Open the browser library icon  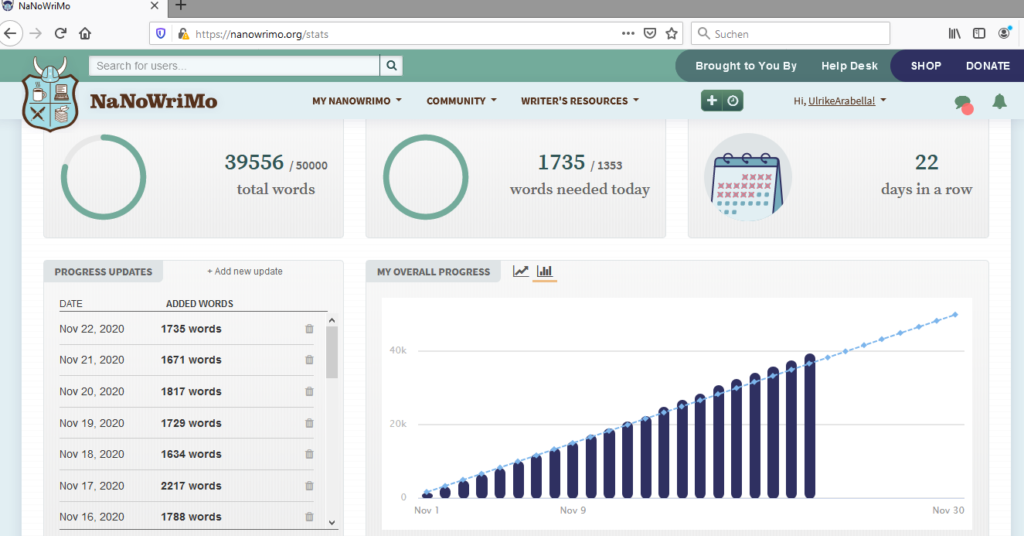(x=954, y=33)
